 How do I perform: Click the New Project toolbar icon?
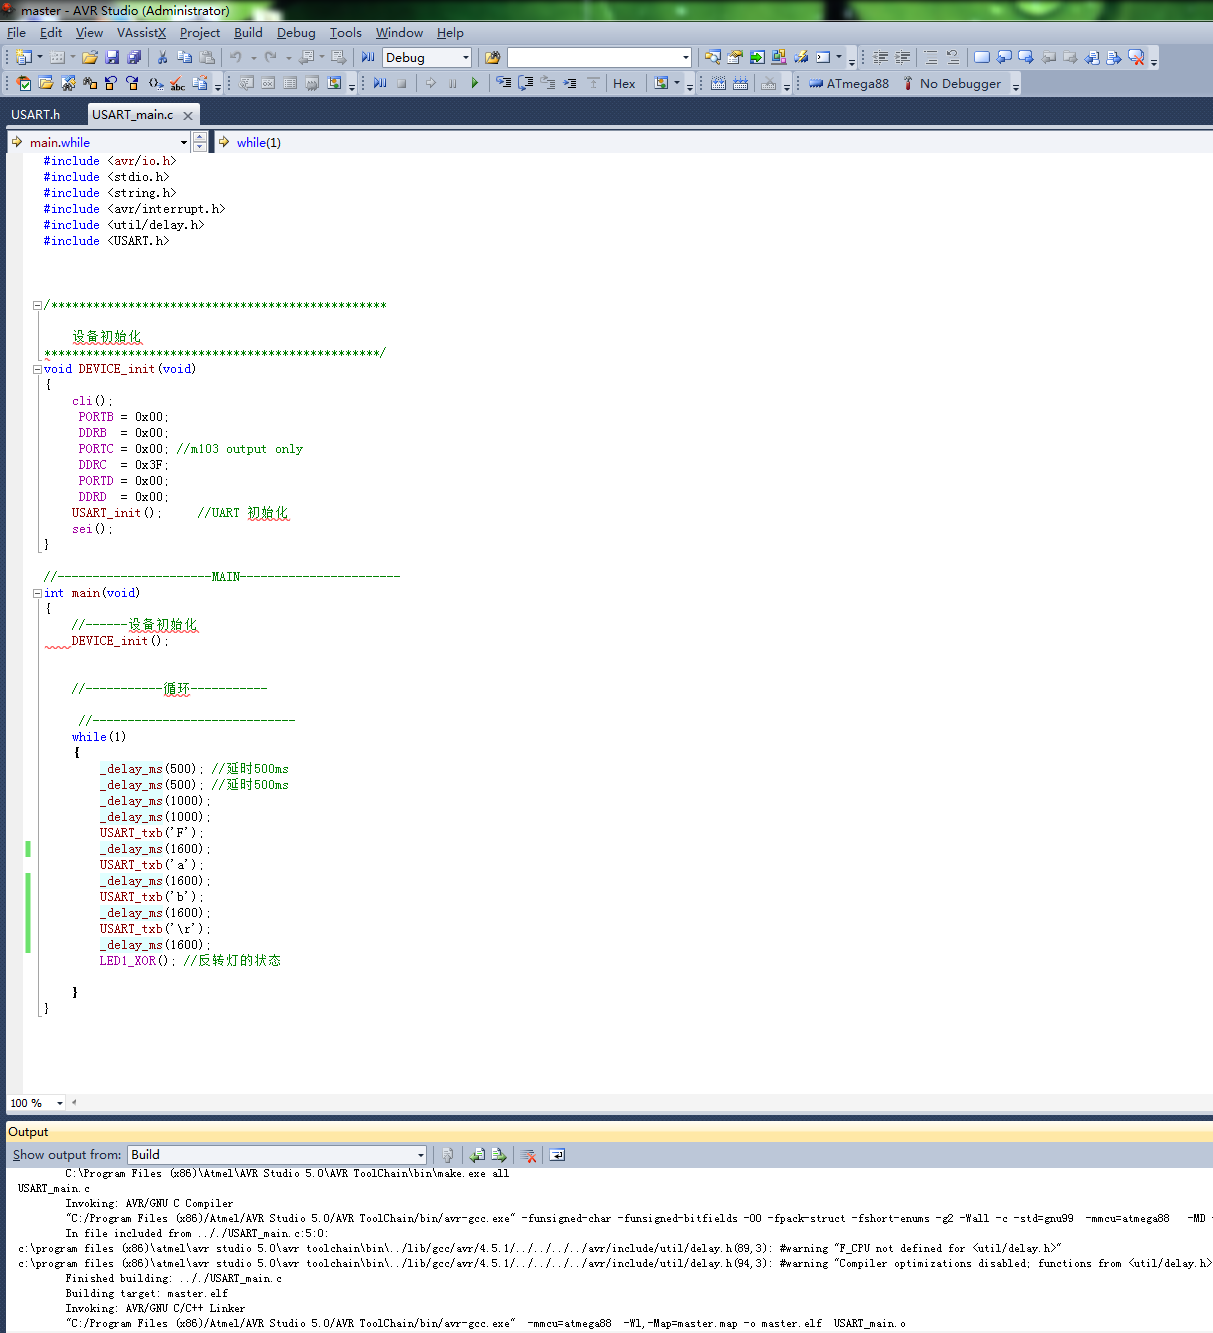(24, 58)
